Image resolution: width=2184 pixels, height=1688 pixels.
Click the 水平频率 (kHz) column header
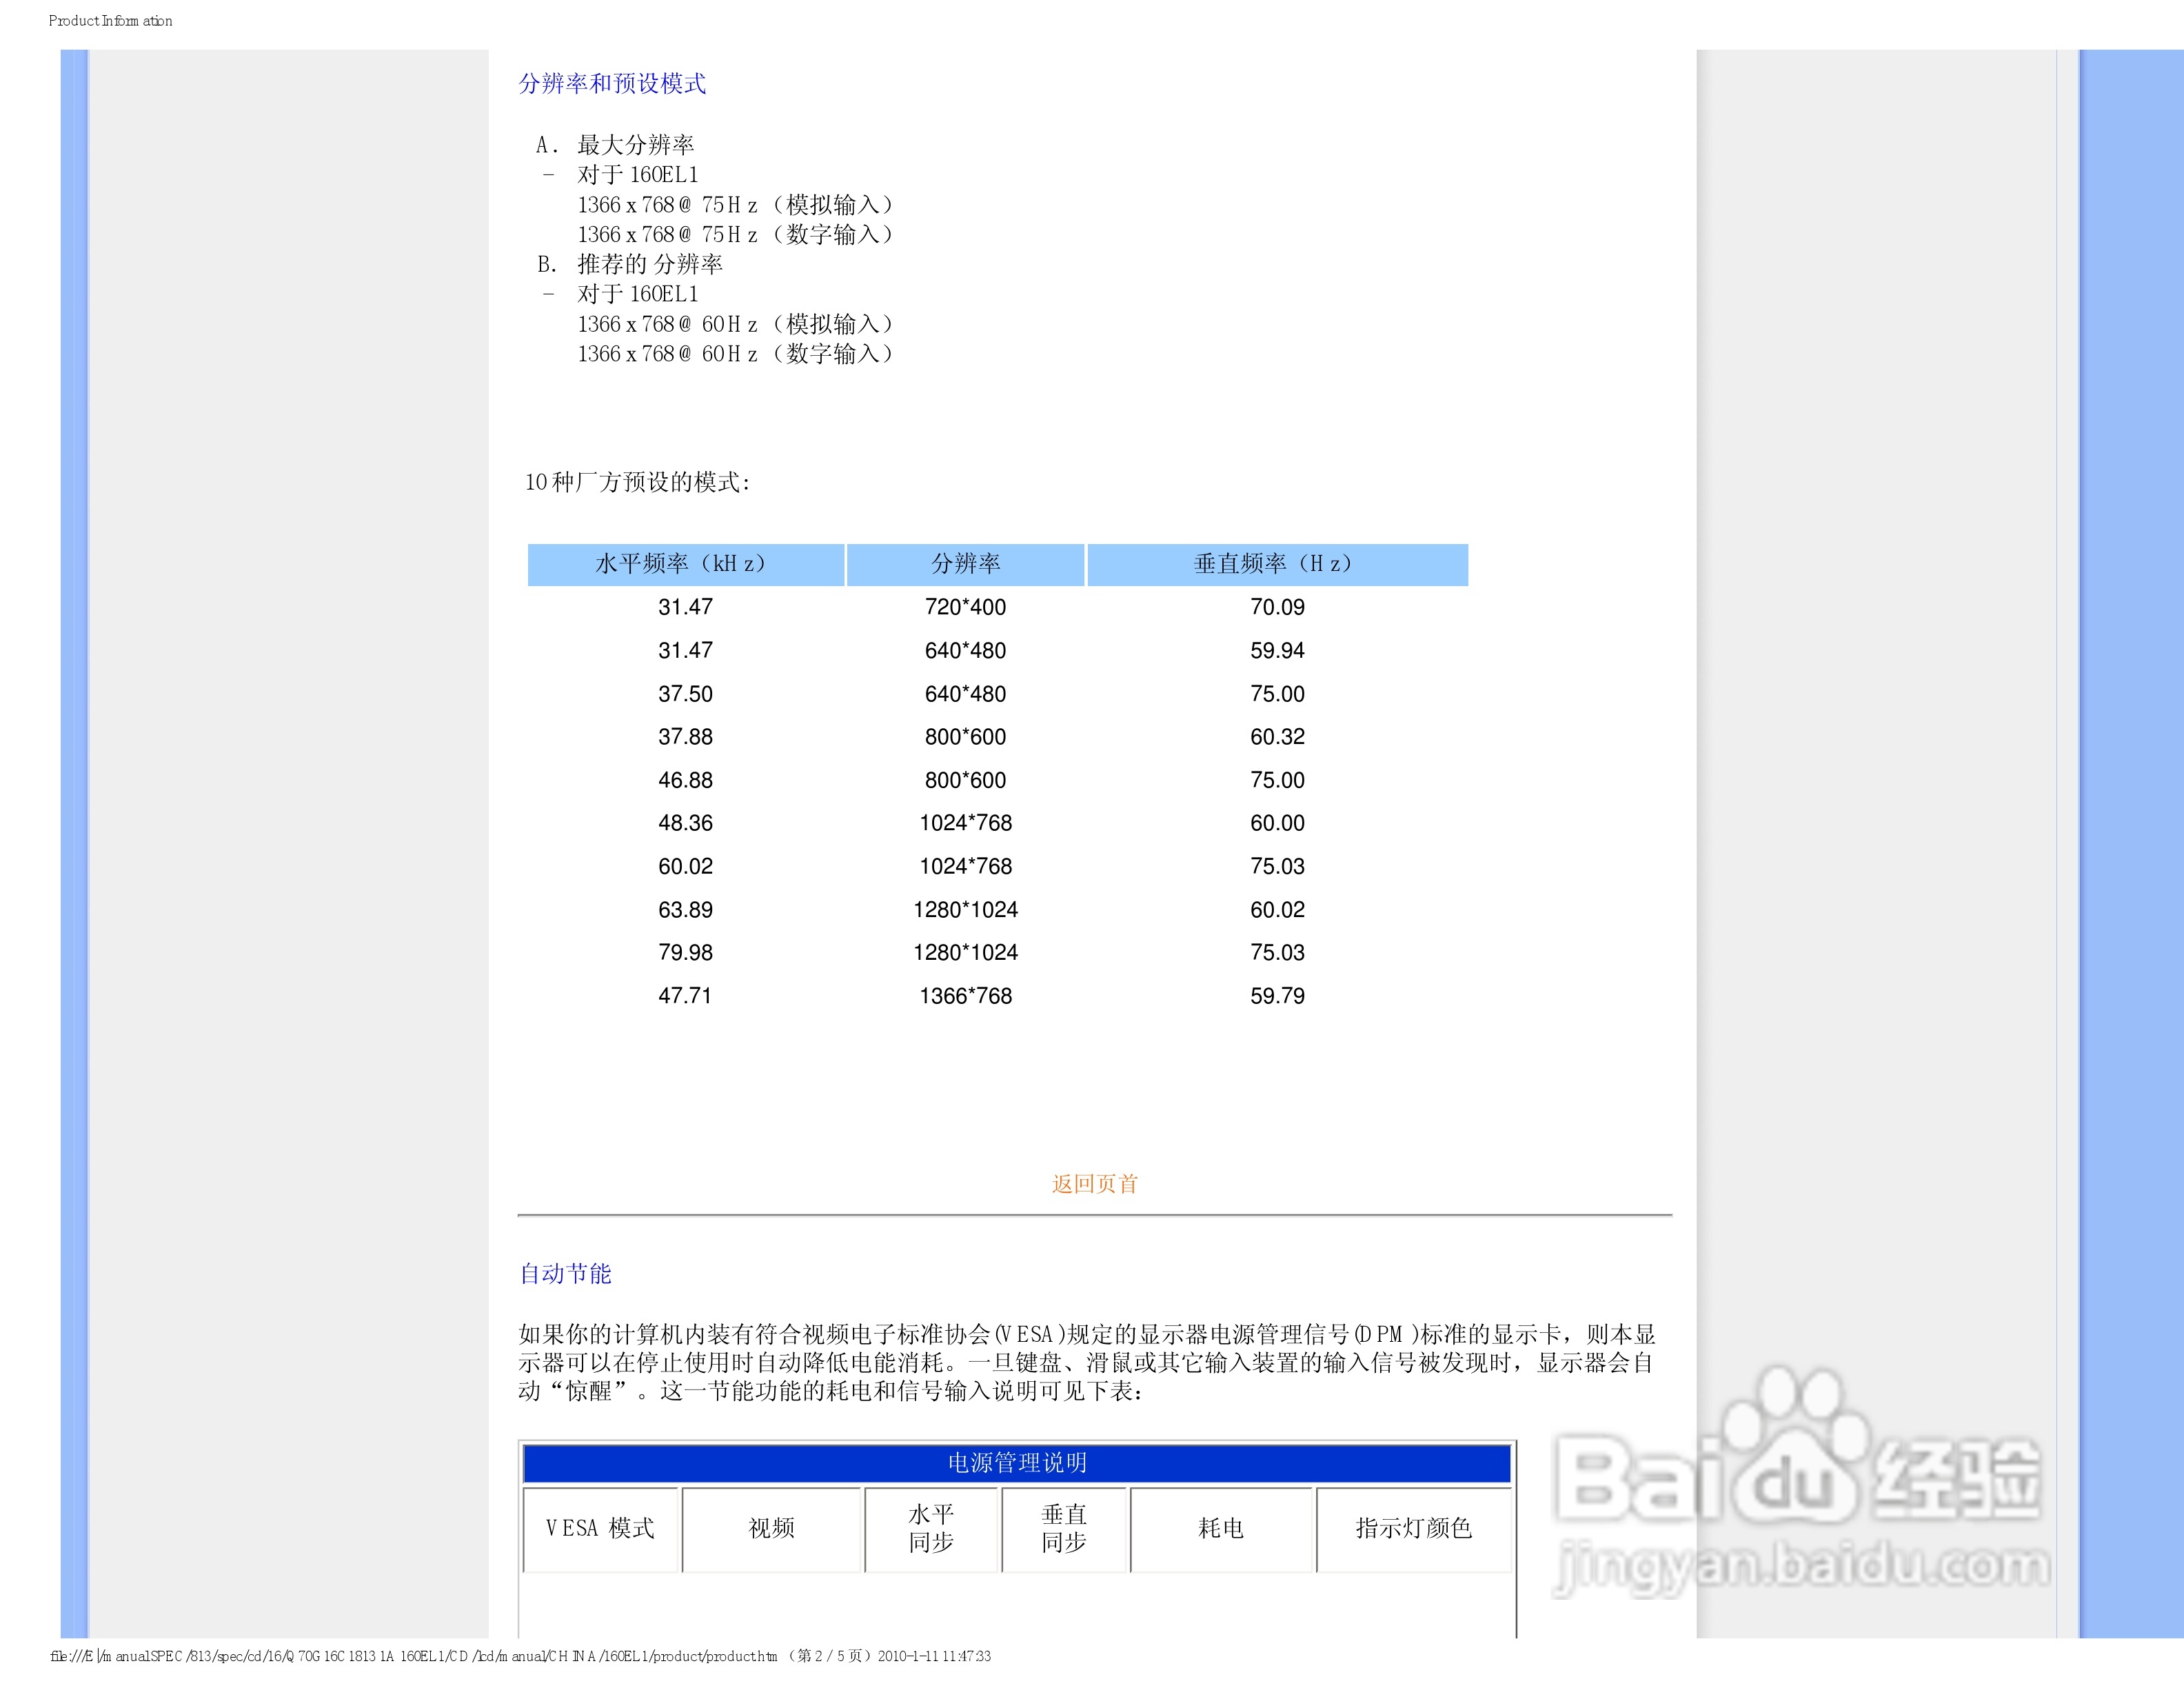685,564
